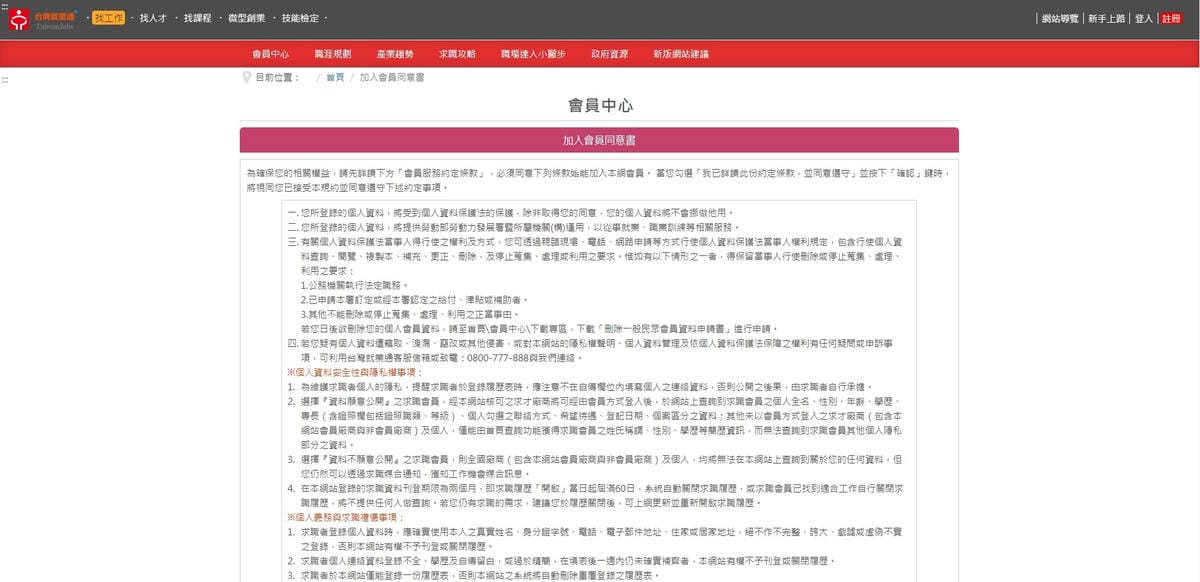Open 求職攻略 in the red menu bar

tap(457, 54)
